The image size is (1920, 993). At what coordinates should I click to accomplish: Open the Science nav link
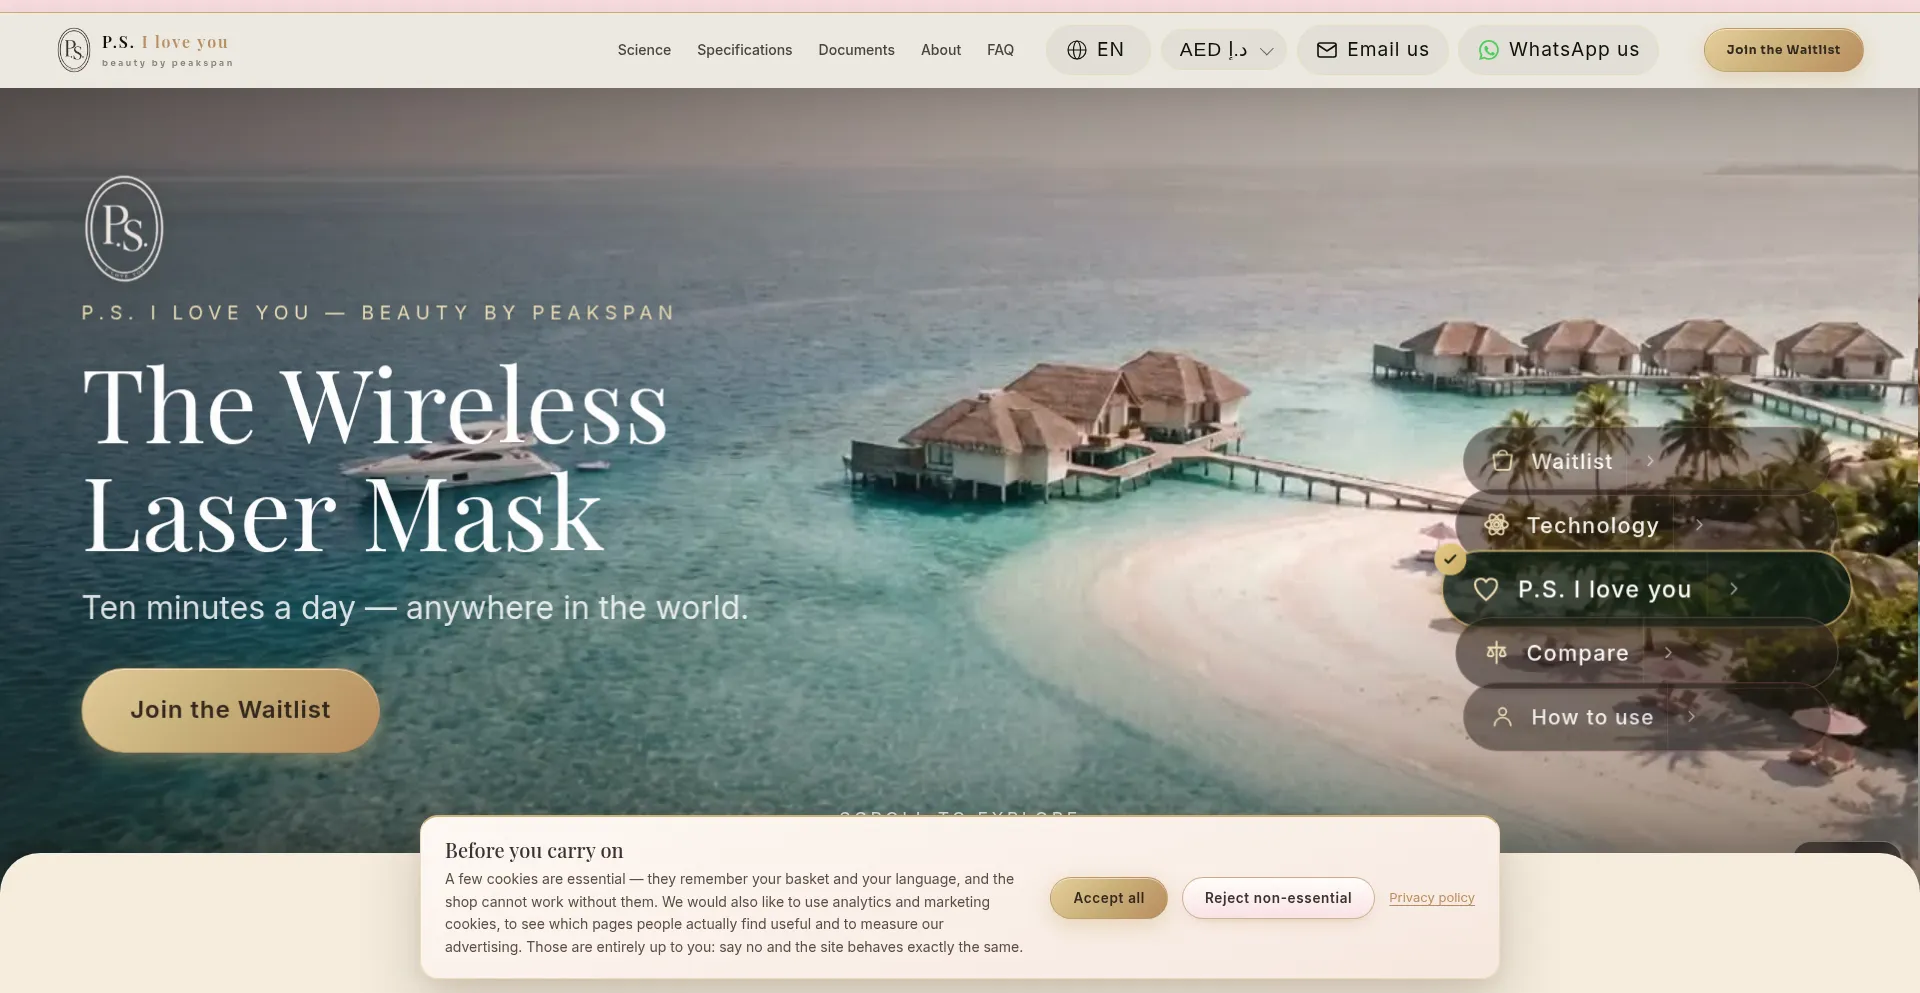tap(644, 50)
